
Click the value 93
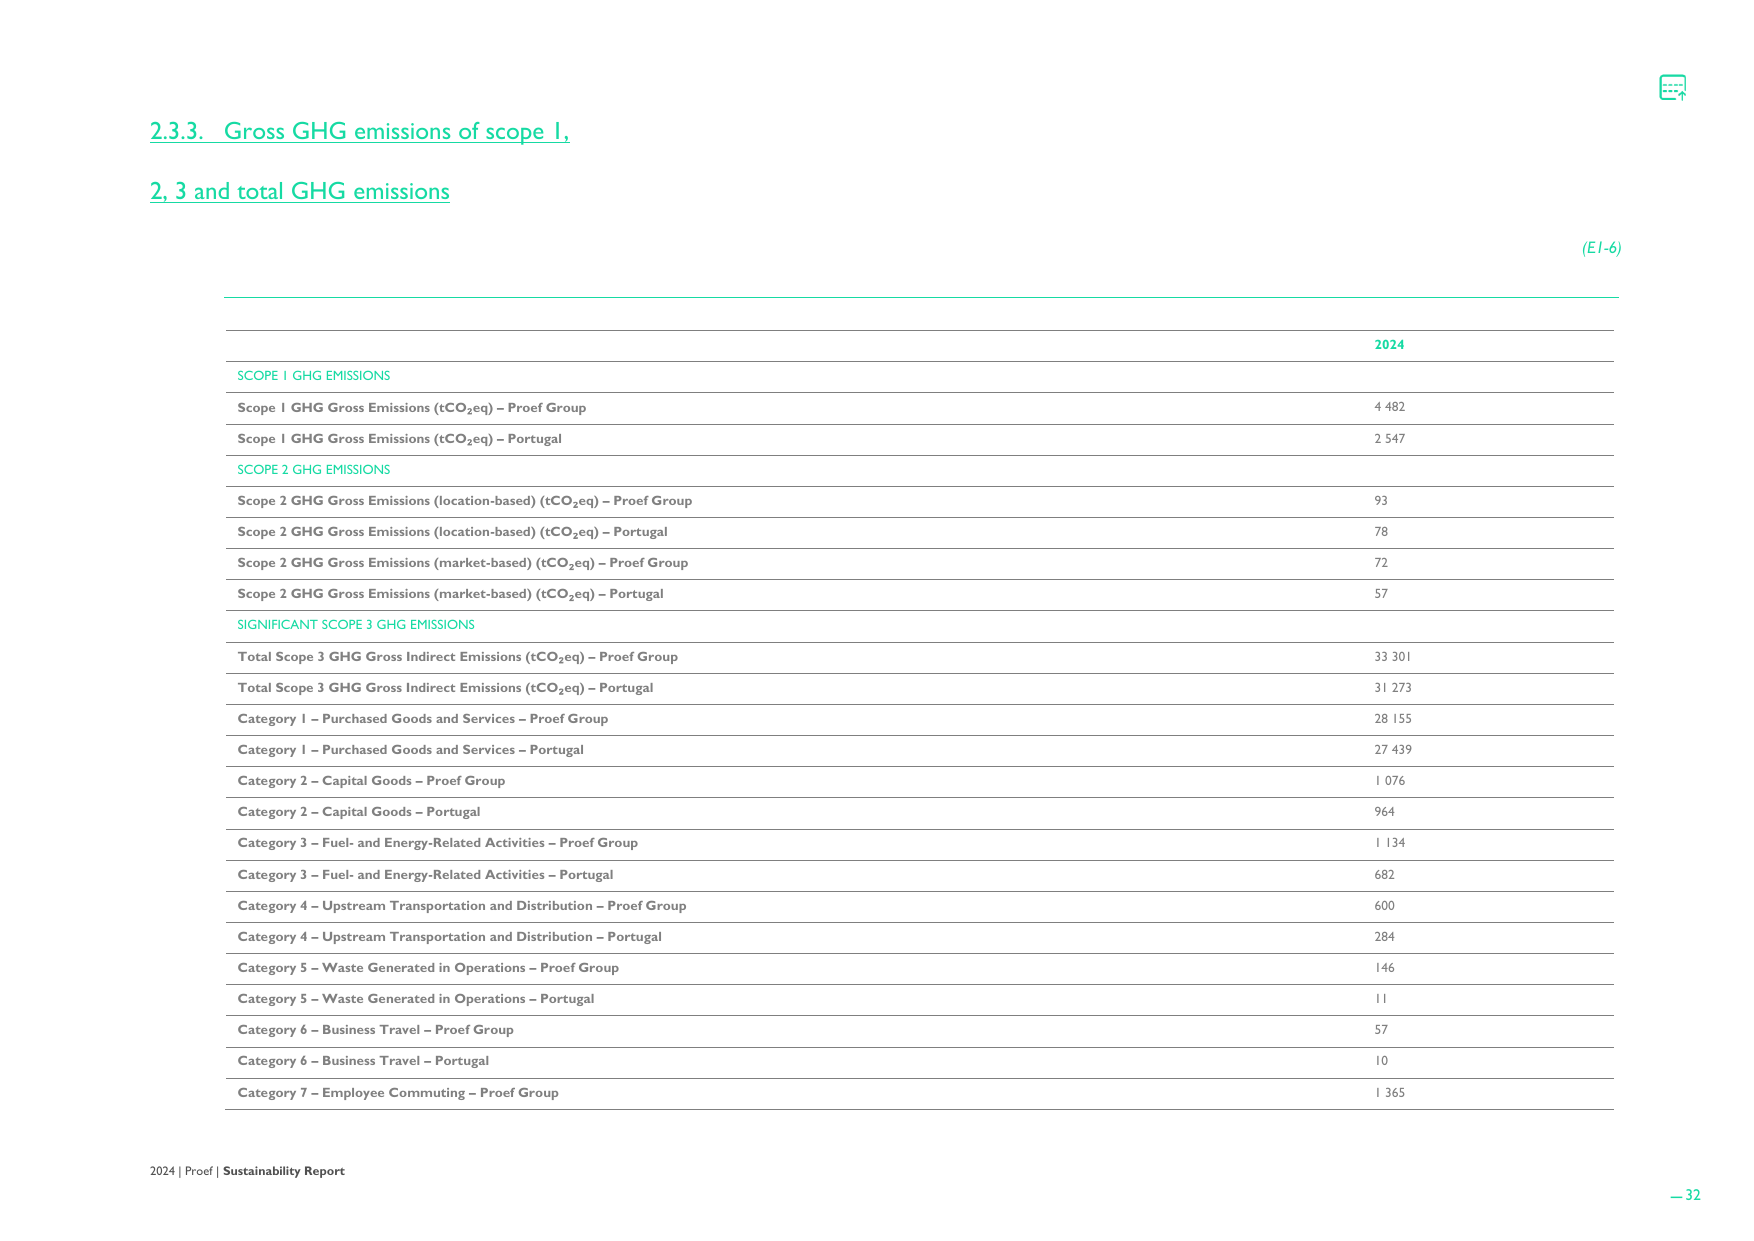1381,501
